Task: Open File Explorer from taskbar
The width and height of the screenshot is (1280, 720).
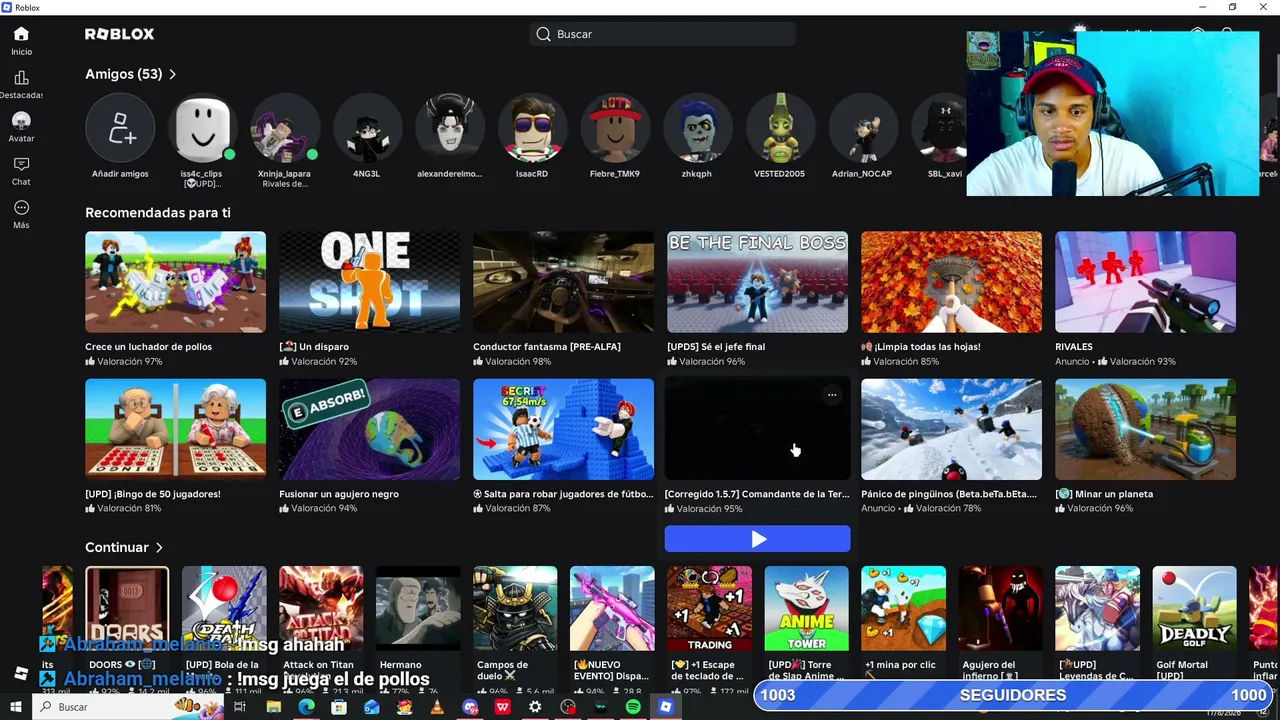Action: [273, 707]
